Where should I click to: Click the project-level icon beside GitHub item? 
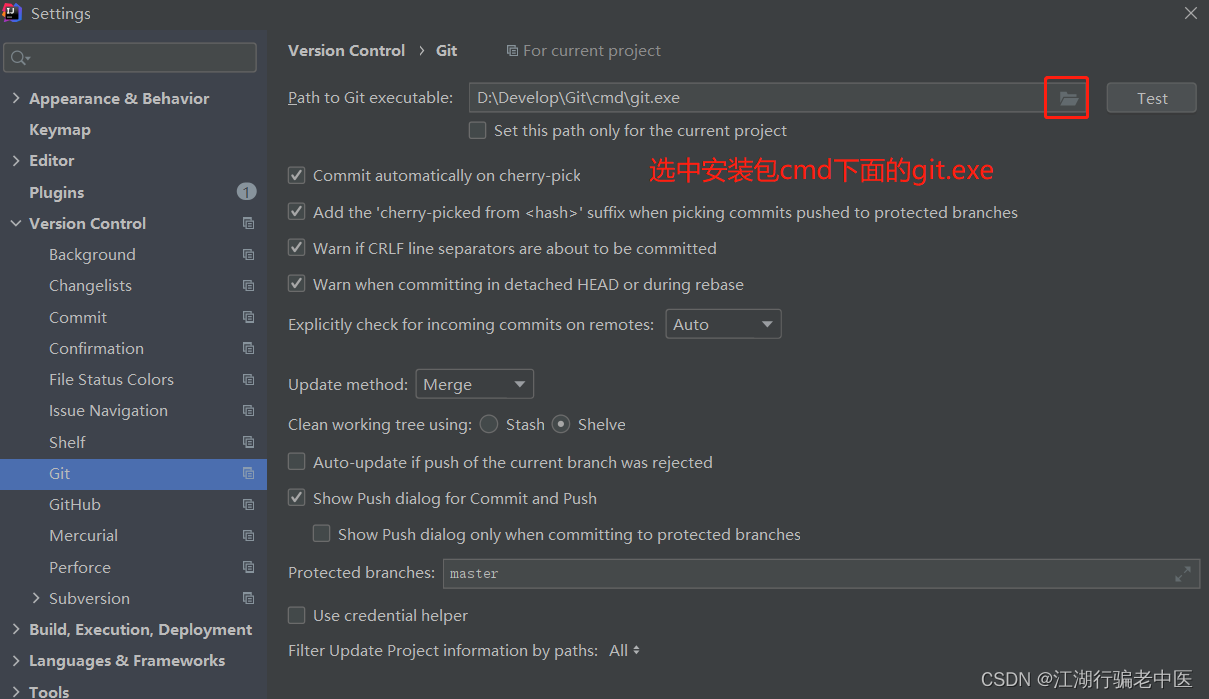point(248,505)
